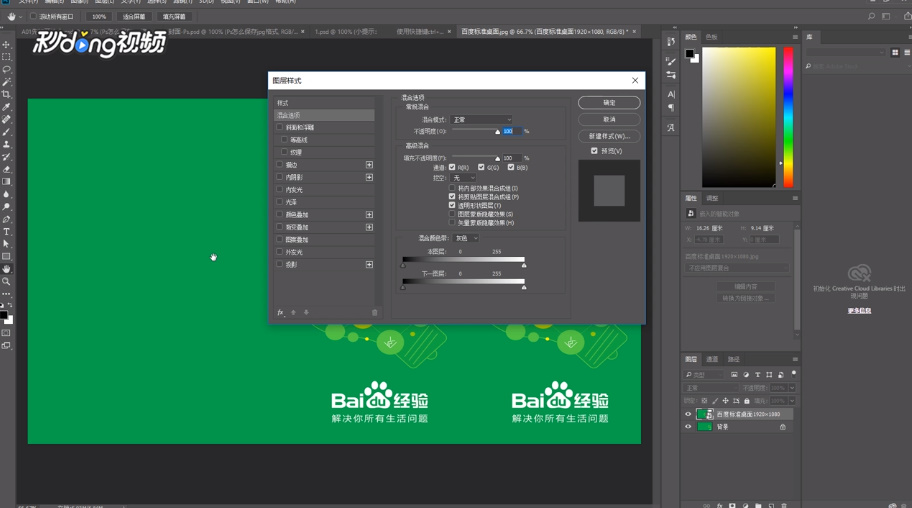The image size is (912, 508).
Task: Select the Crop tool
Action: (x=6, y=94)
